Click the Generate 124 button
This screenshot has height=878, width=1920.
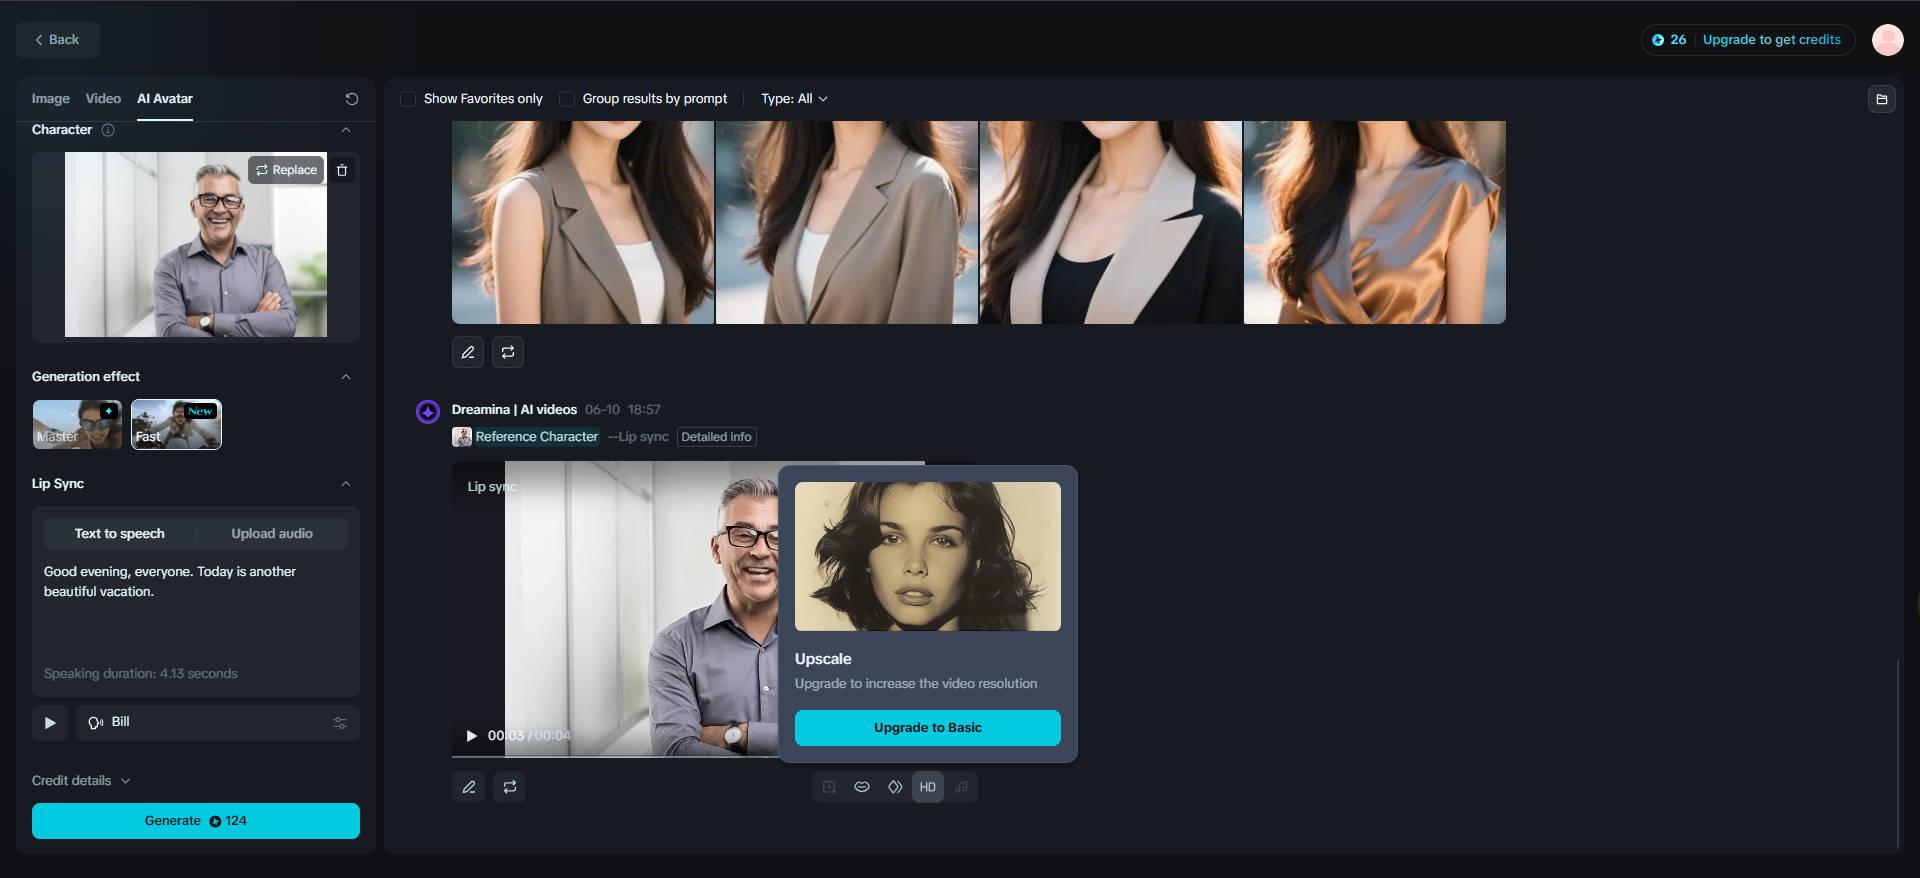pyautogui.click(x=196, y=821)
